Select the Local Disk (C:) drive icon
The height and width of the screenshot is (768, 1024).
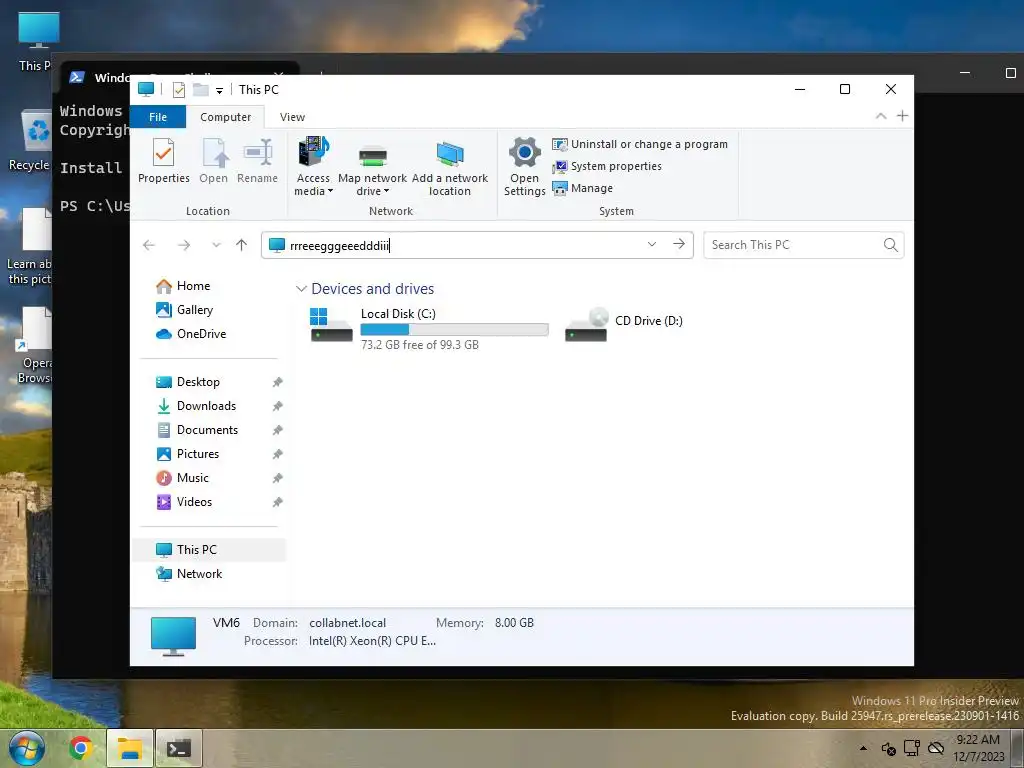331,325
